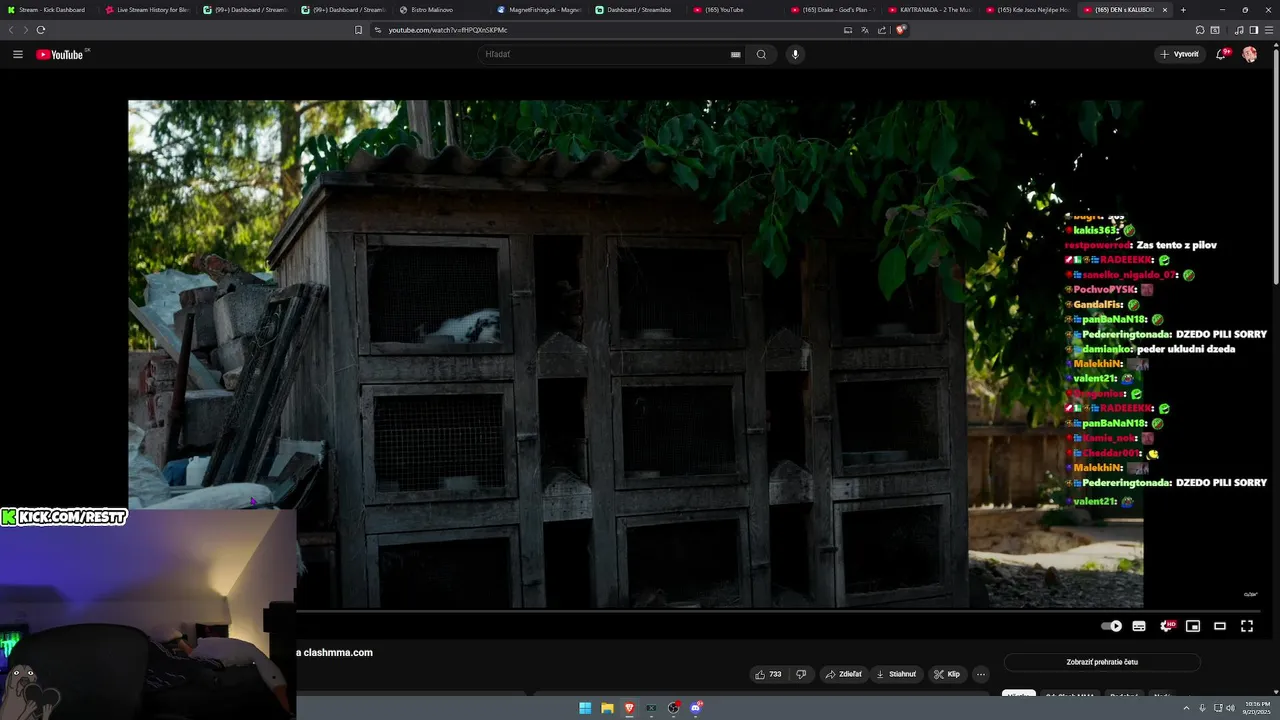Click Zobraziť prehratie četu button
The image size is (1280, 720).
point(1102,662)
